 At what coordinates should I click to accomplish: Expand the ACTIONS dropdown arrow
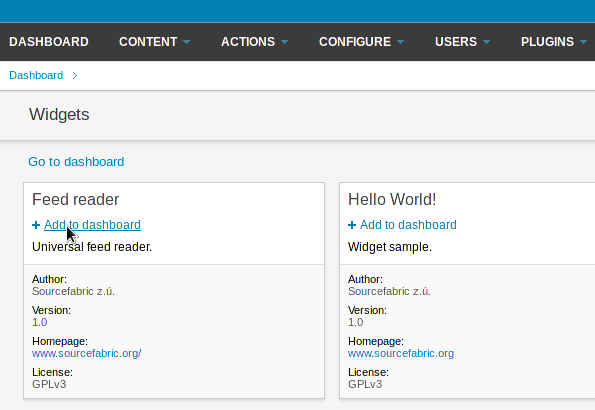[285, 42]
